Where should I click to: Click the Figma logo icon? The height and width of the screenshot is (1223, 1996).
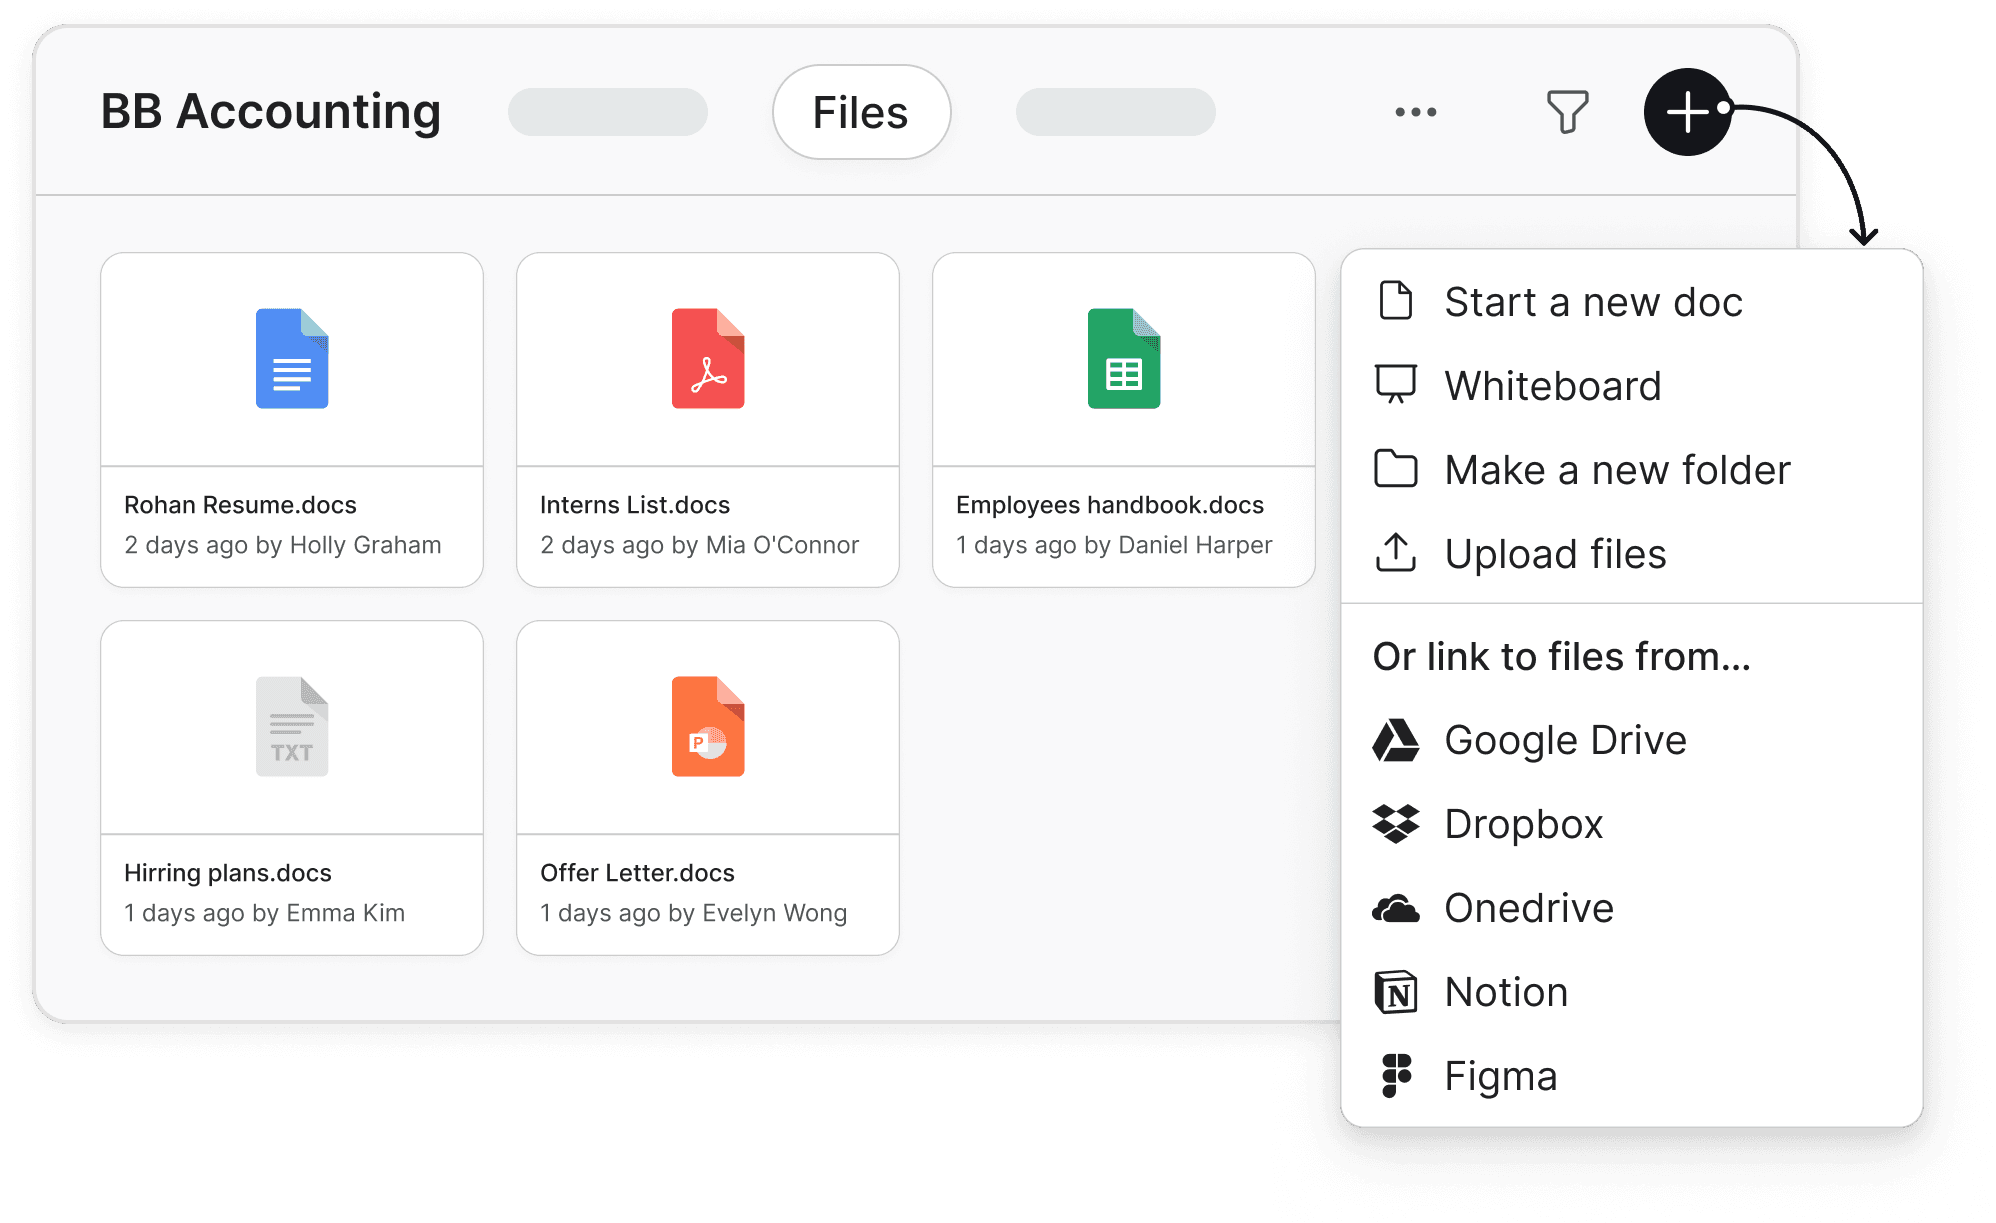pos(1395,1076)
